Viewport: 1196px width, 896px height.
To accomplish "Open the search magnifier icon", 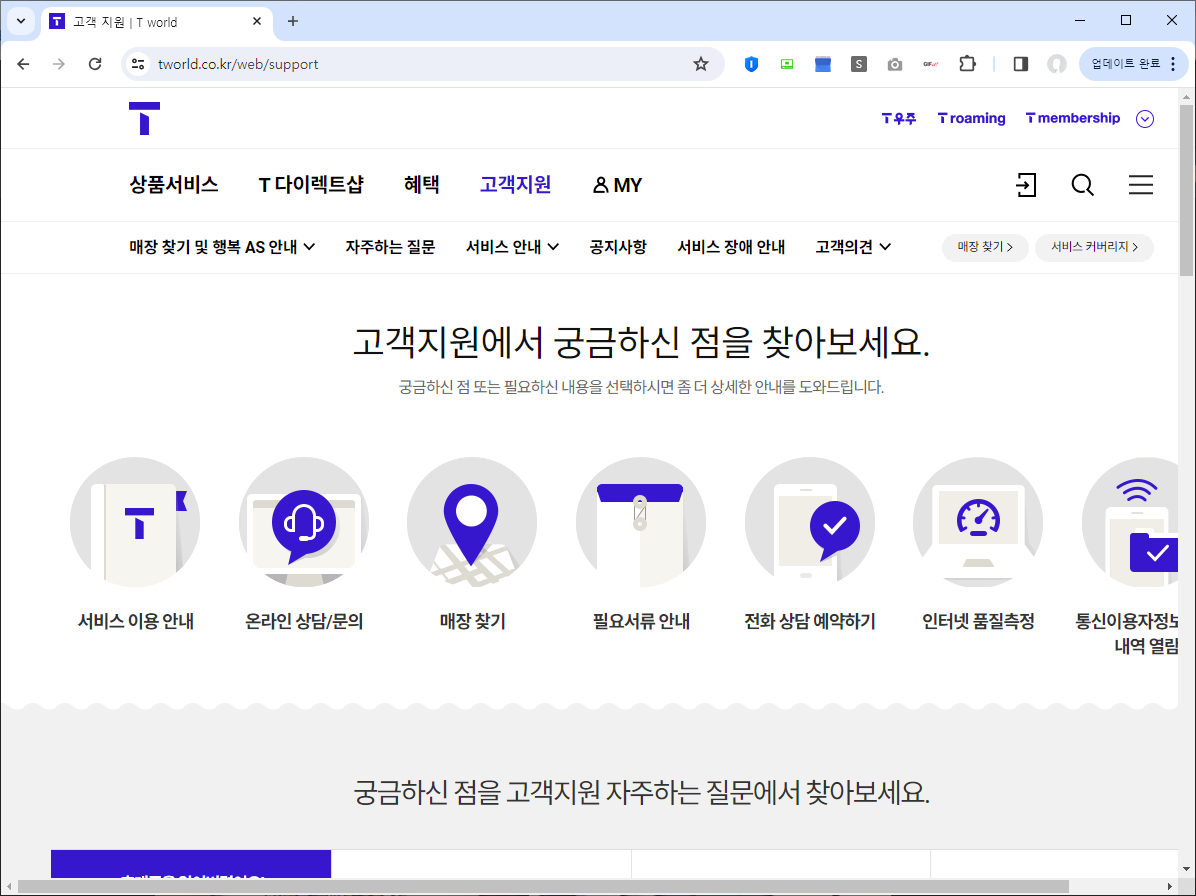I will 1082,185.
